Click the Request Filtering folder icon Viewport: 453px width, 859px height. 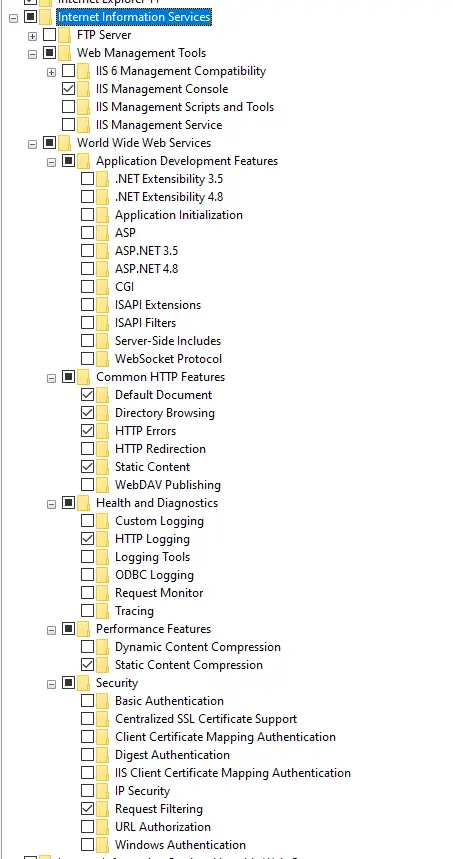[x=102, y=809]
